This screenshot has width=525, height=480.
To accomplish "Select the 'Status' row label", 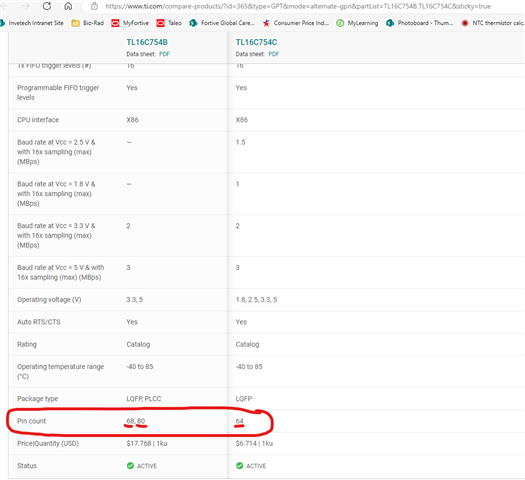I will [x=27, y=466].
